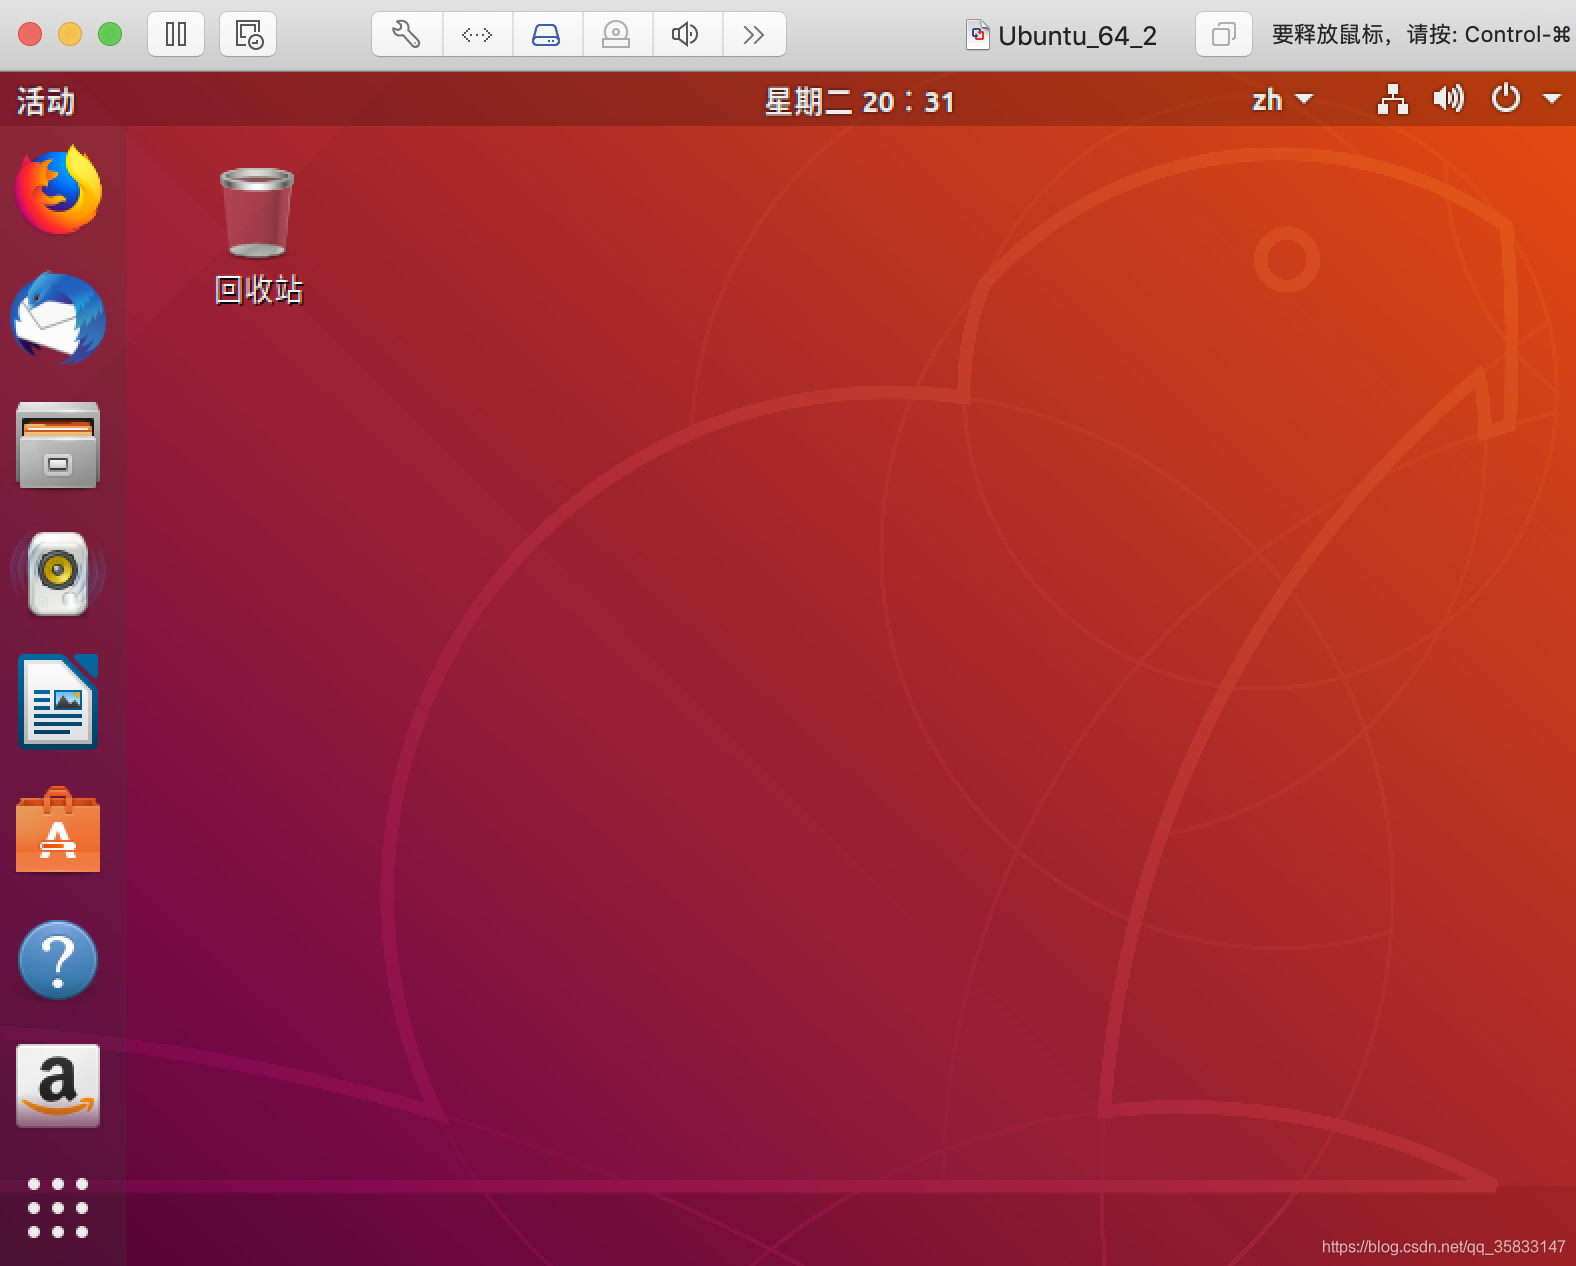Click the network adapter arrows toolbar icon

click(x=477, y=35)
